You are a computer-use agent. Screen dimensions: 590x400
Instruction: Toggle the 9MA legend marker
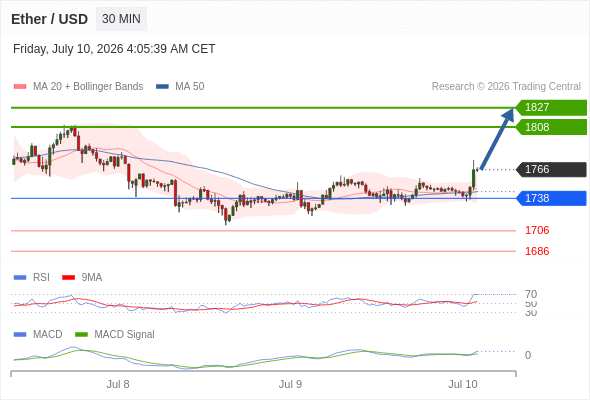(68, 278)
